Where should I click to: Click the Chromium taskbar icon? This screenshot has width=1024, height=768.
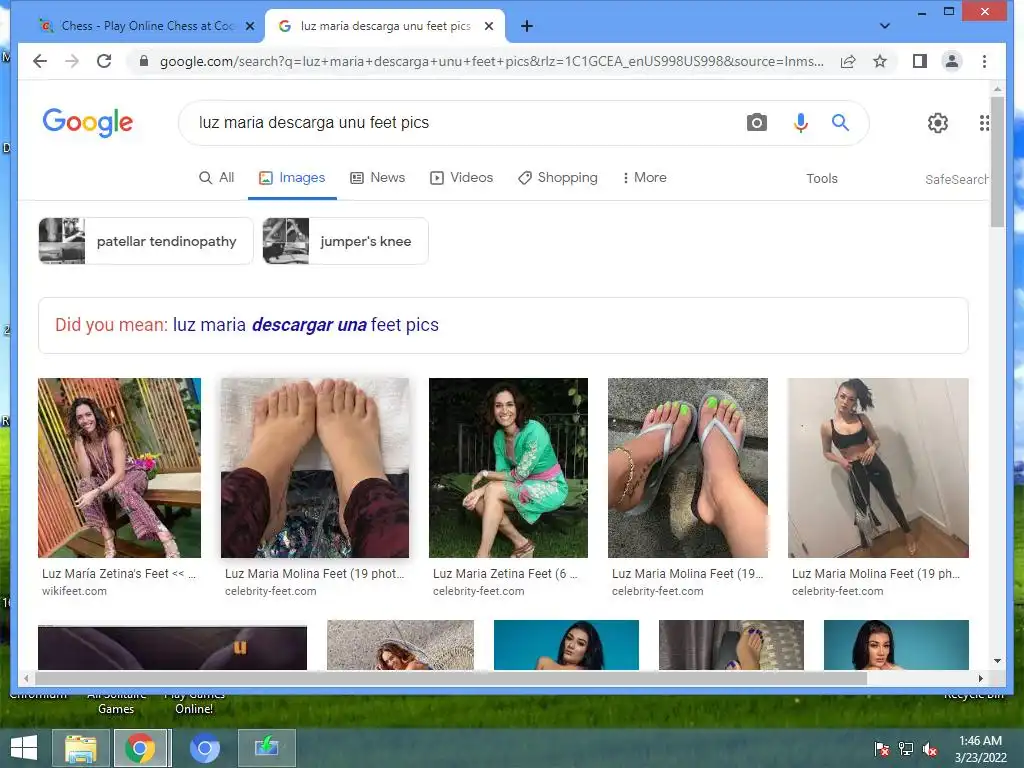click(x=204, y=748)
